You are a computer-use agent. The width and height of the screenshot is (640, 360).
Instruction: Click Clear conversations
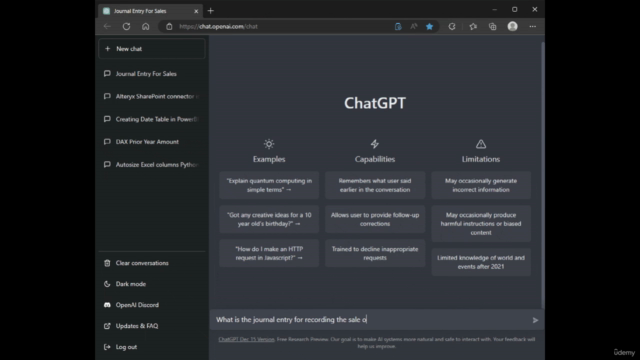click(x=152, y=263)
